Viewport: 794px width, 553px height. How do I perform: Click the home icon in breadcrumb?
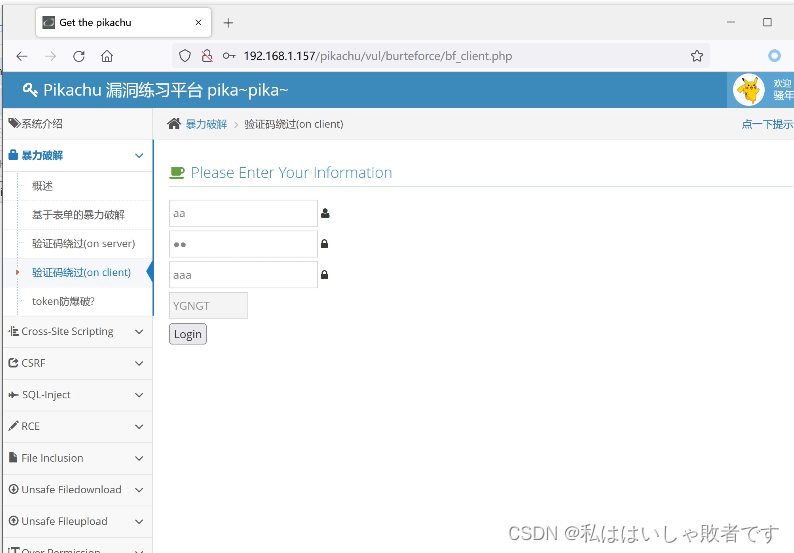click(x=174, y=124)
